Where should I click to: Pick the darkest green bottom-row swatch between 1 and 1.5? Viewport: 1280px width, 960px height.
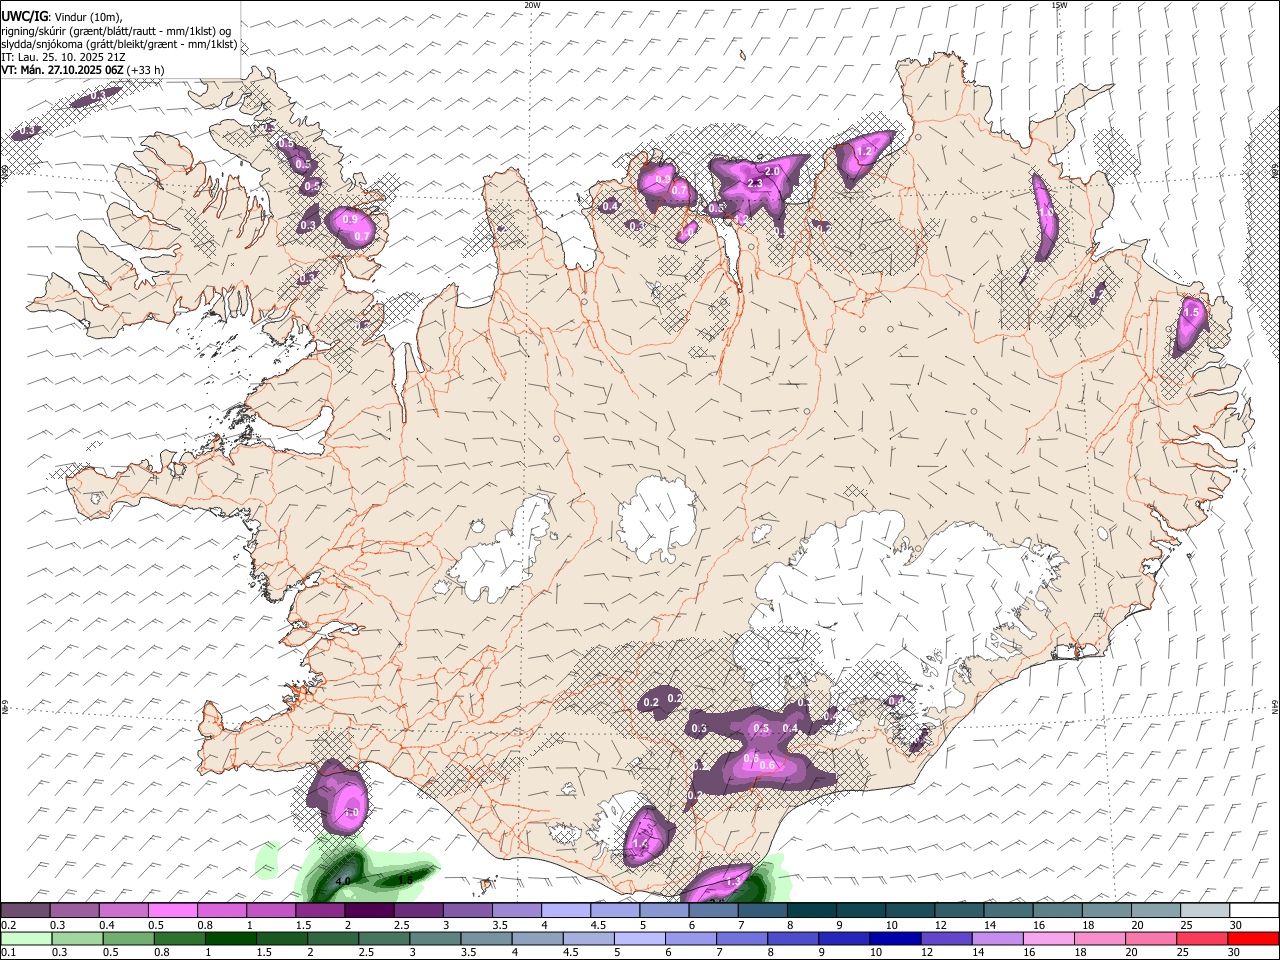(231, 939)
